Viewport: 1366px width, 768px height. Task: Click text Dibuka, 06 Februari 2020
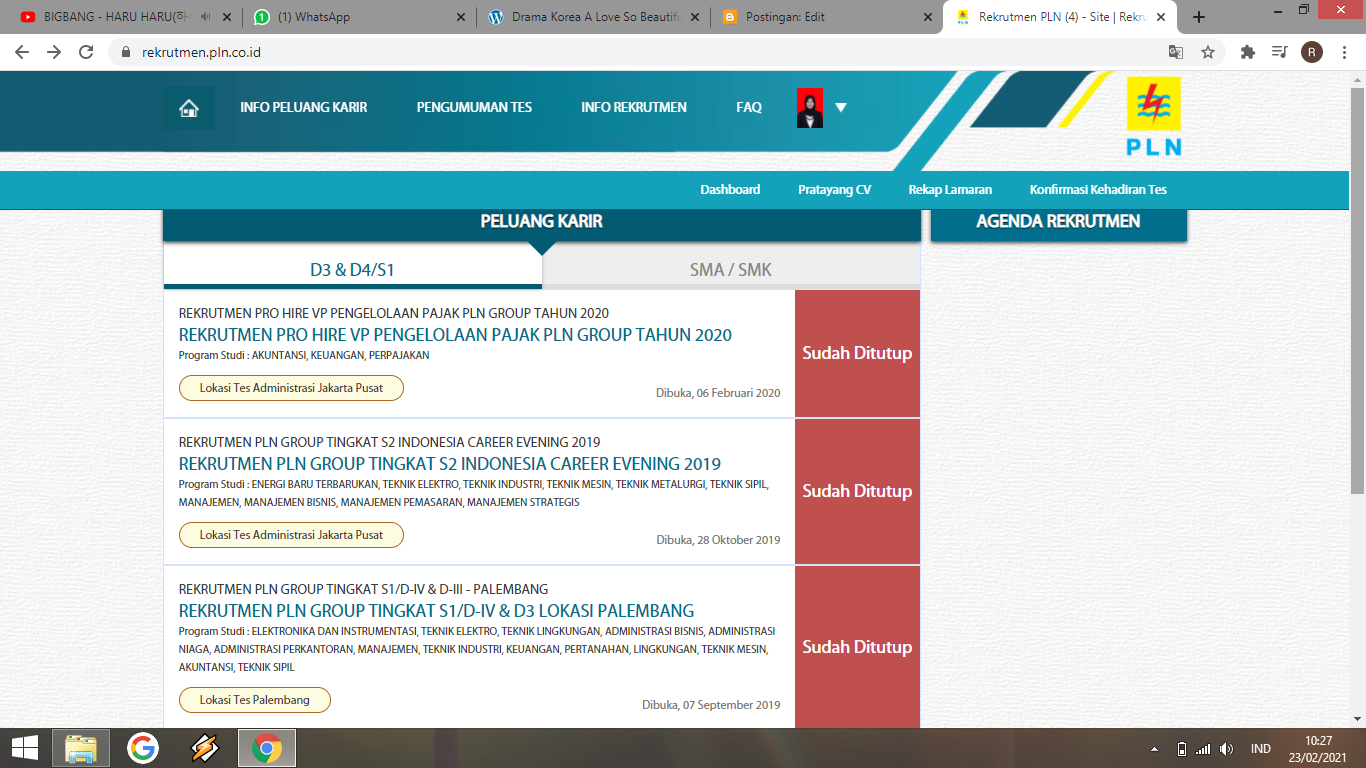pos(718,393)
